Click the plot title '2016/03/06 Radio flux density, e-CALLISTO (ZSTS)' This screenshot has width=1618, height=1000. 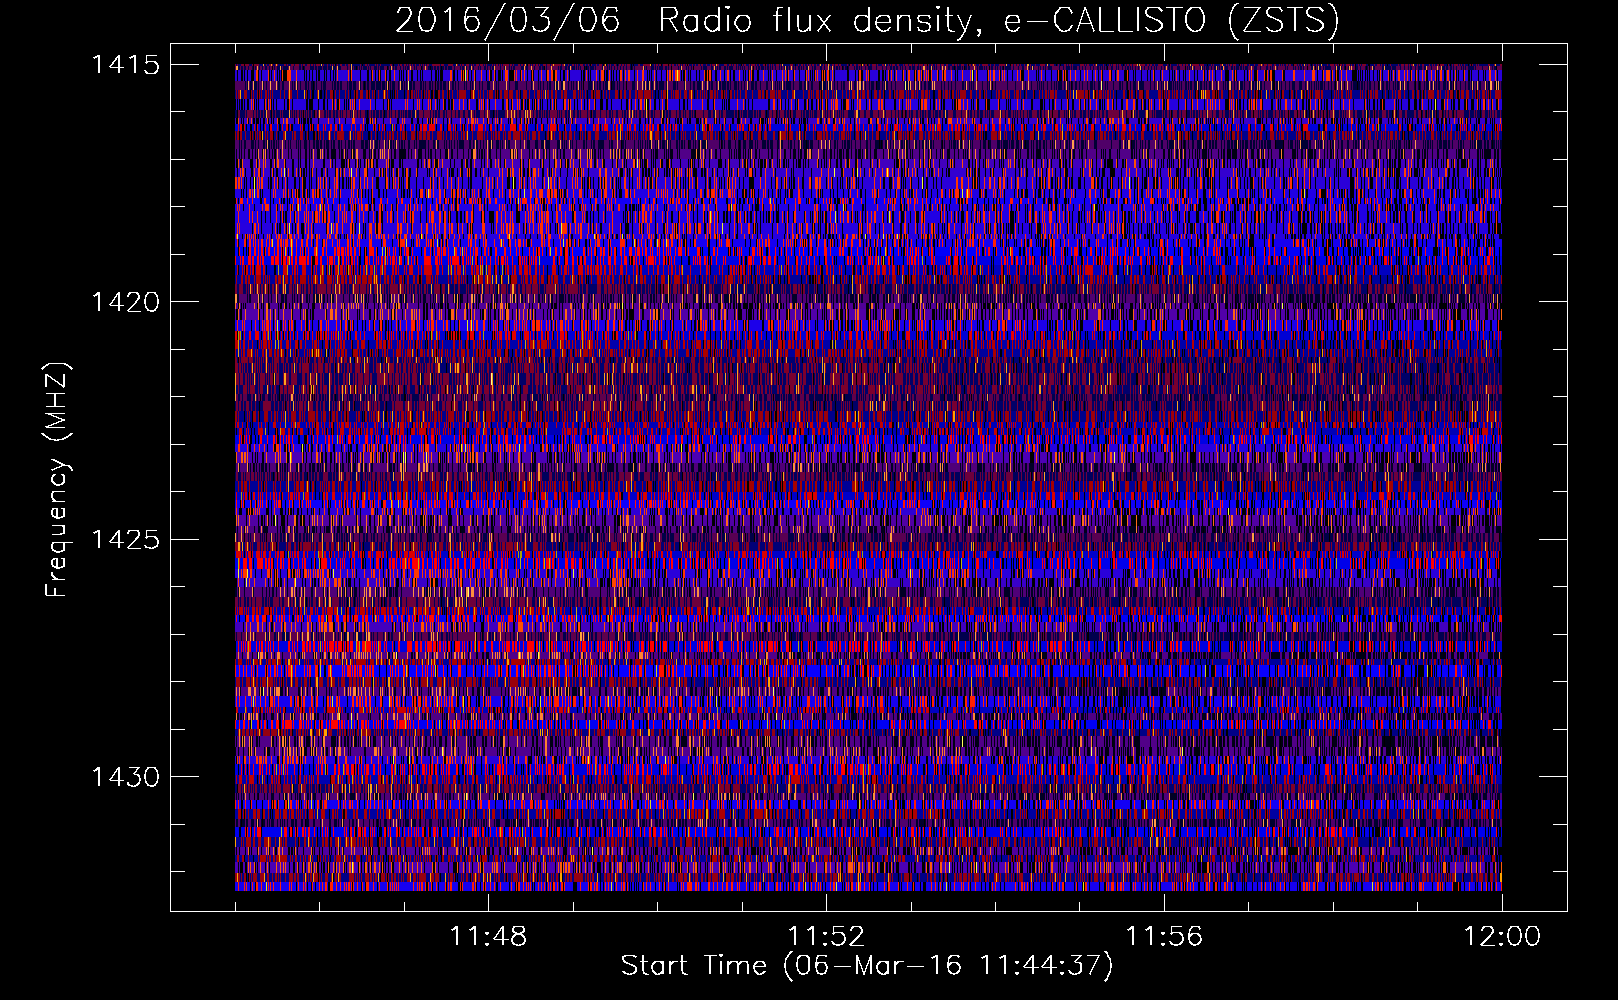(x=867, y=21)
